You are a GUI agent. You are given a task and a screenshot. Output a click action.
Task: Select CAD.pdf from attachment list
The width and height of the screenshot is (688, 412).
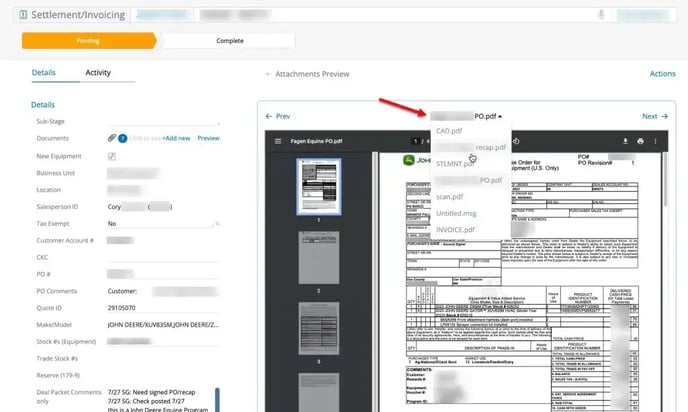click(x=448, y=131)
